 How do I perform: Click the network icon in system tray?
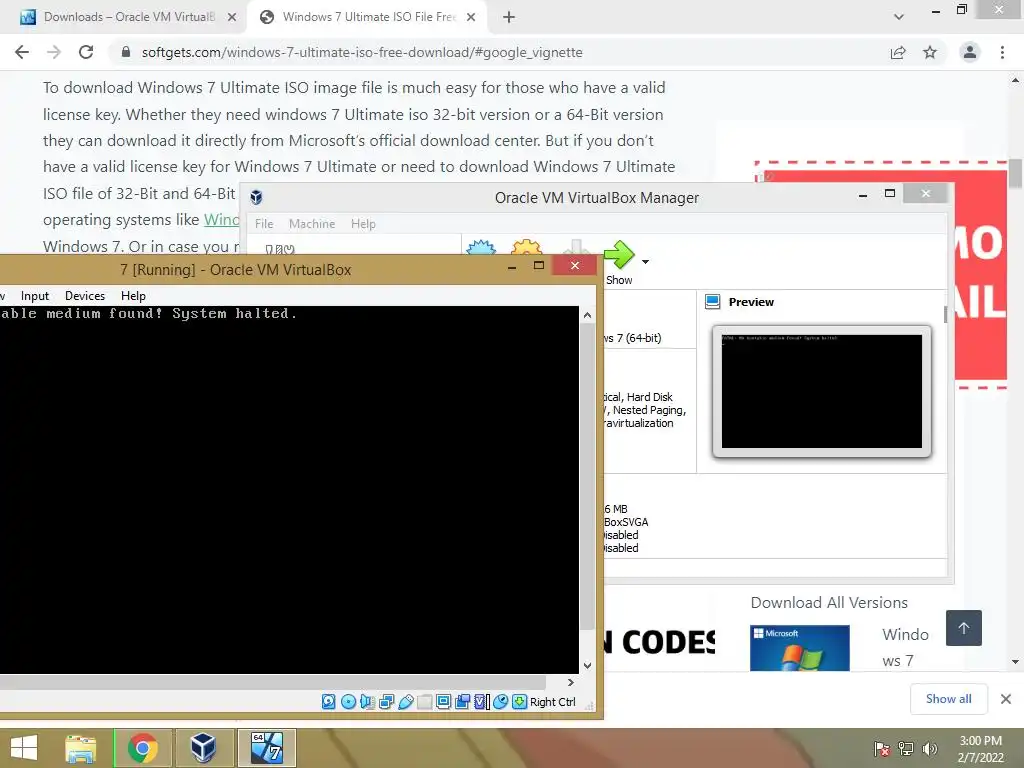tap(906, 748)
